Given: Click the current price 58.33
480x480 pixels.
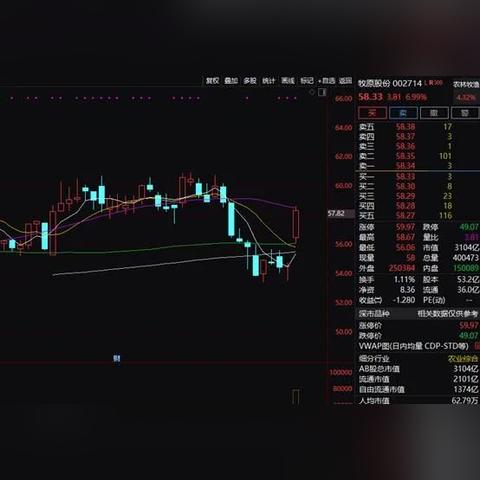Looking at the screenshot, I should (x=370, y=97).
